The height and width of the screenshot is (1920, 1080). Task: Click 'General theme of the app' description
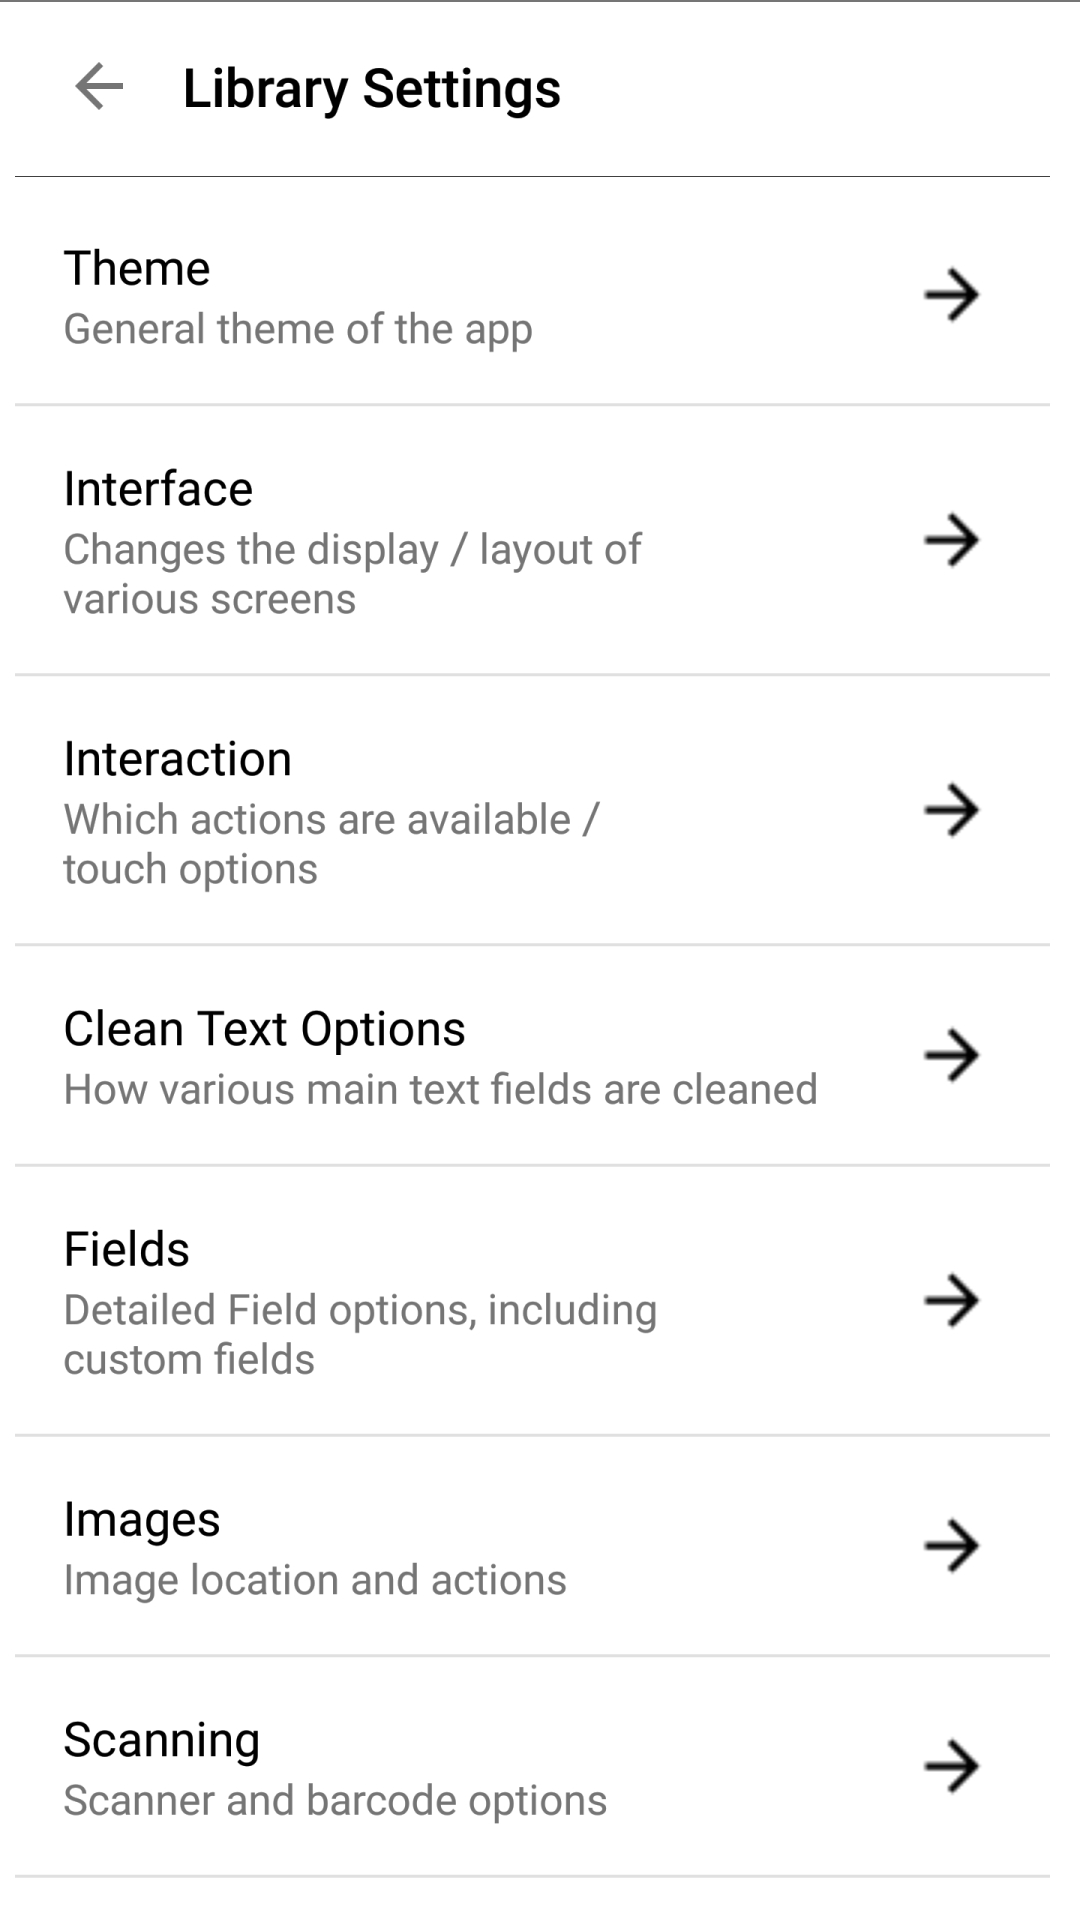tap(297, 329)
